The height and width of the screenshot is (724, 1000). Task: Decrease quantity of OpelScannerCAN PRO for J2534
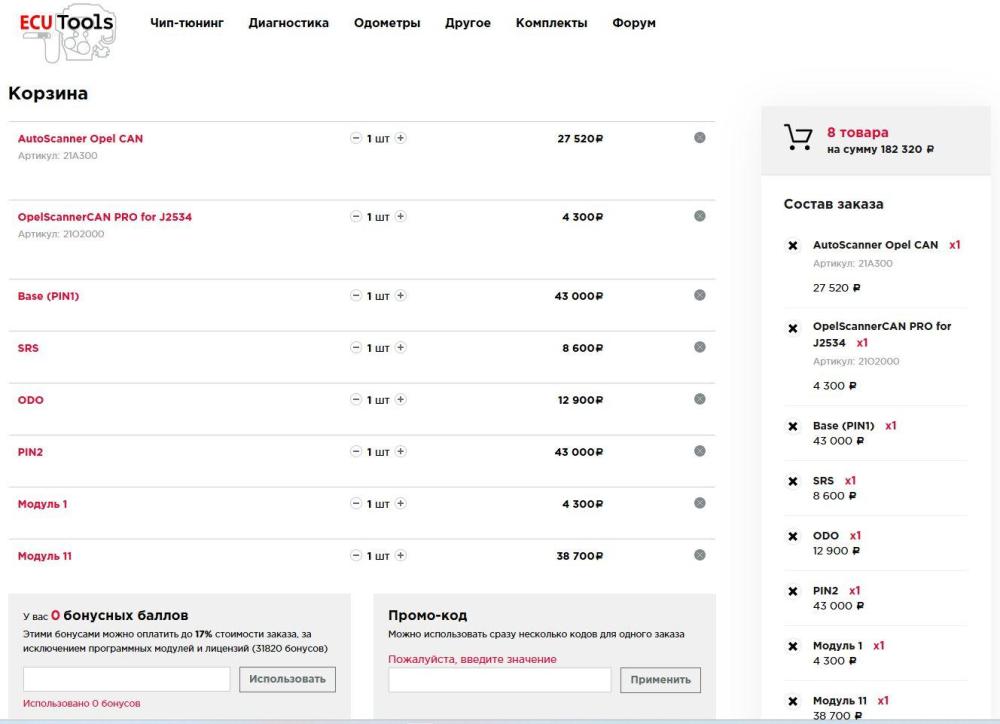click(x=356, y=216)
